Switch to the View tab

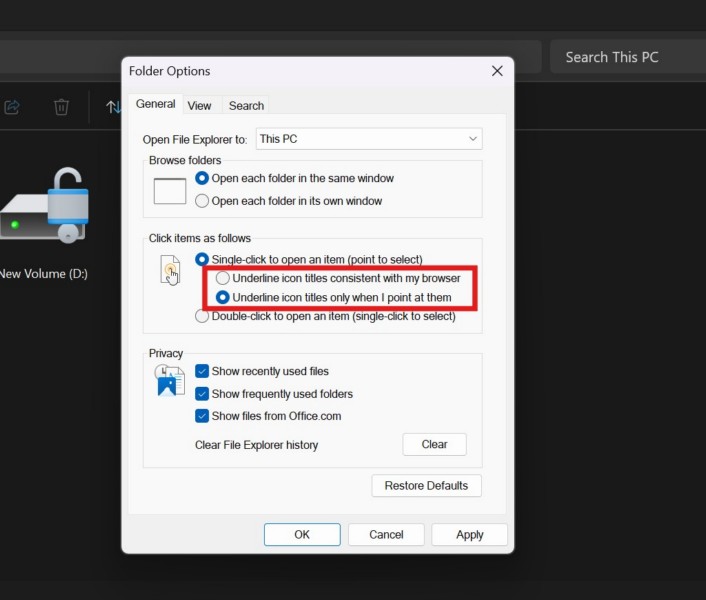pos(199,105)
